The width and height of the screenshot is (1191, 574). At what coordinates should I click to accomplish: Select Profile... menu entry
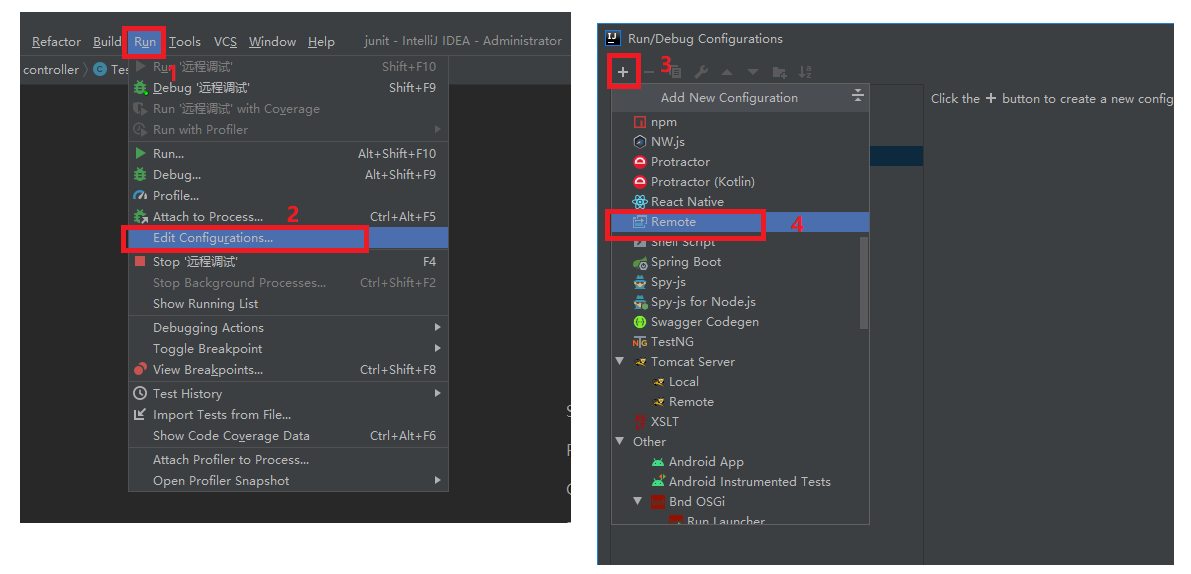(x=289, y=196)
